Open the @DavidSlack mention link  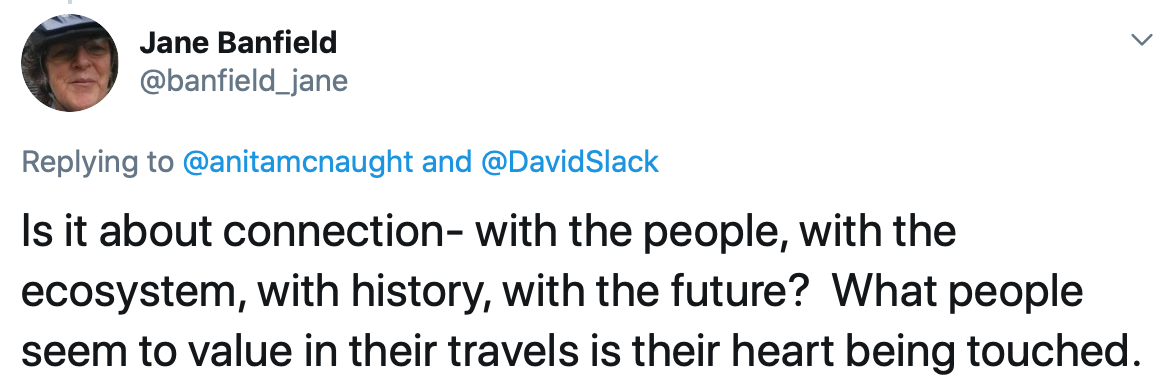coord(570,162)
